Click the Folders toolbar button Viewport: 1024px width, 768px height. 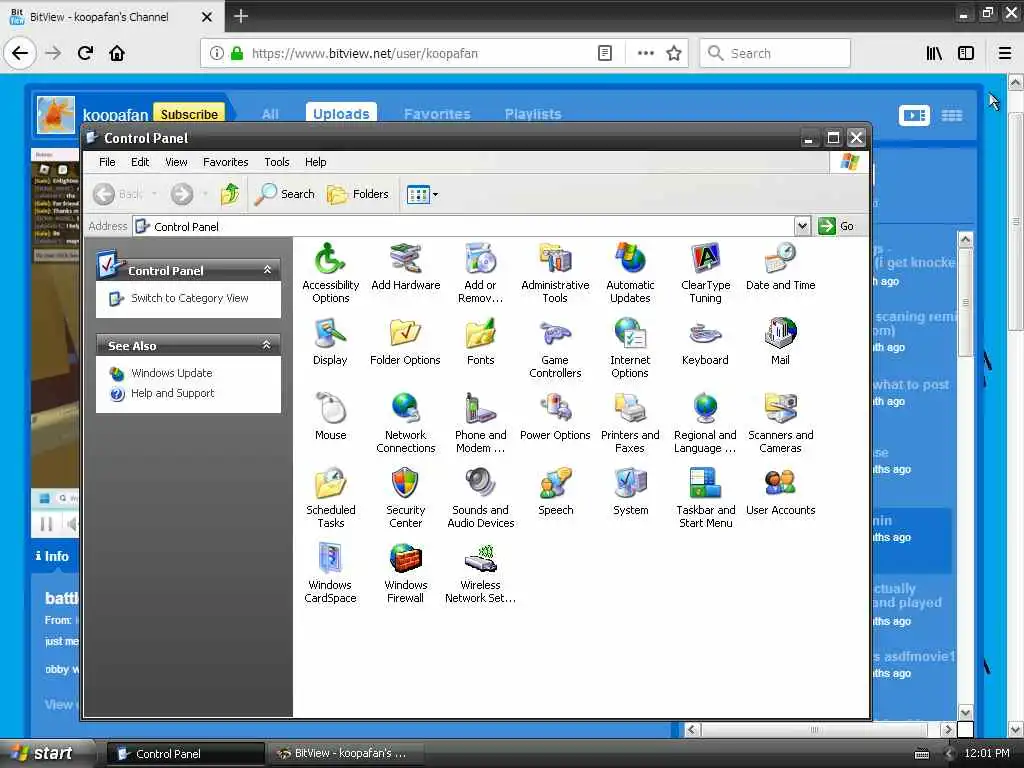click(x=358, y=194)
